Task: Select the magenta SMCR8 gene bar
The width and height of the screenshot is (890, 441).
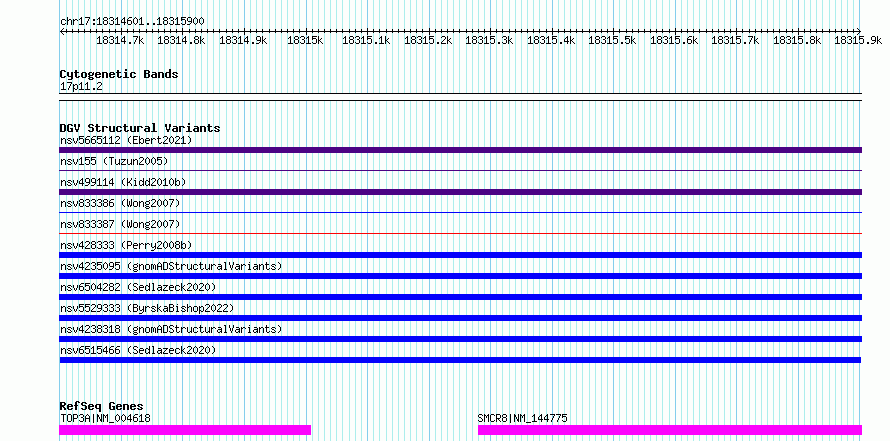Action: pyautogui.click(x=670, y=430)
